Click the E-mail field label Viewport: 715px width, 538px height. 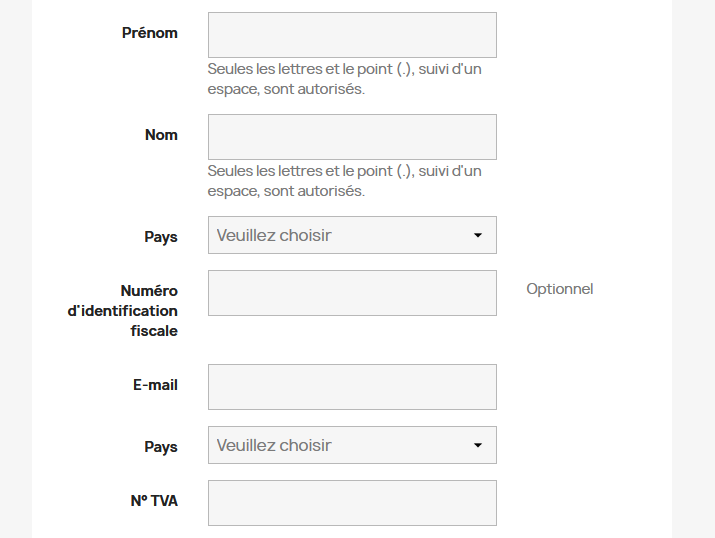click(155, 385)
